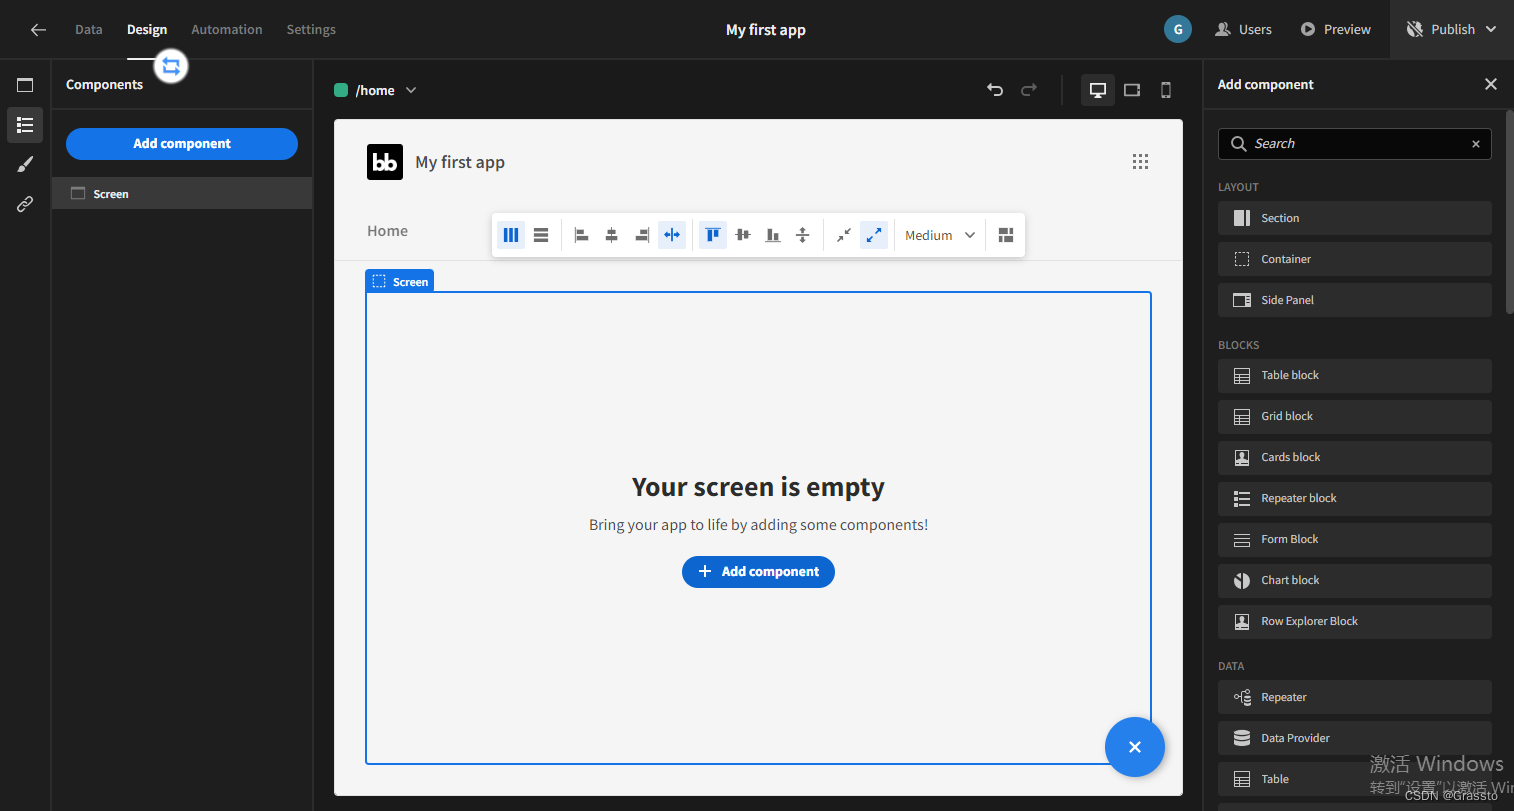Click the Screen label tag on canvas
1514x811 pixels.
400,282
